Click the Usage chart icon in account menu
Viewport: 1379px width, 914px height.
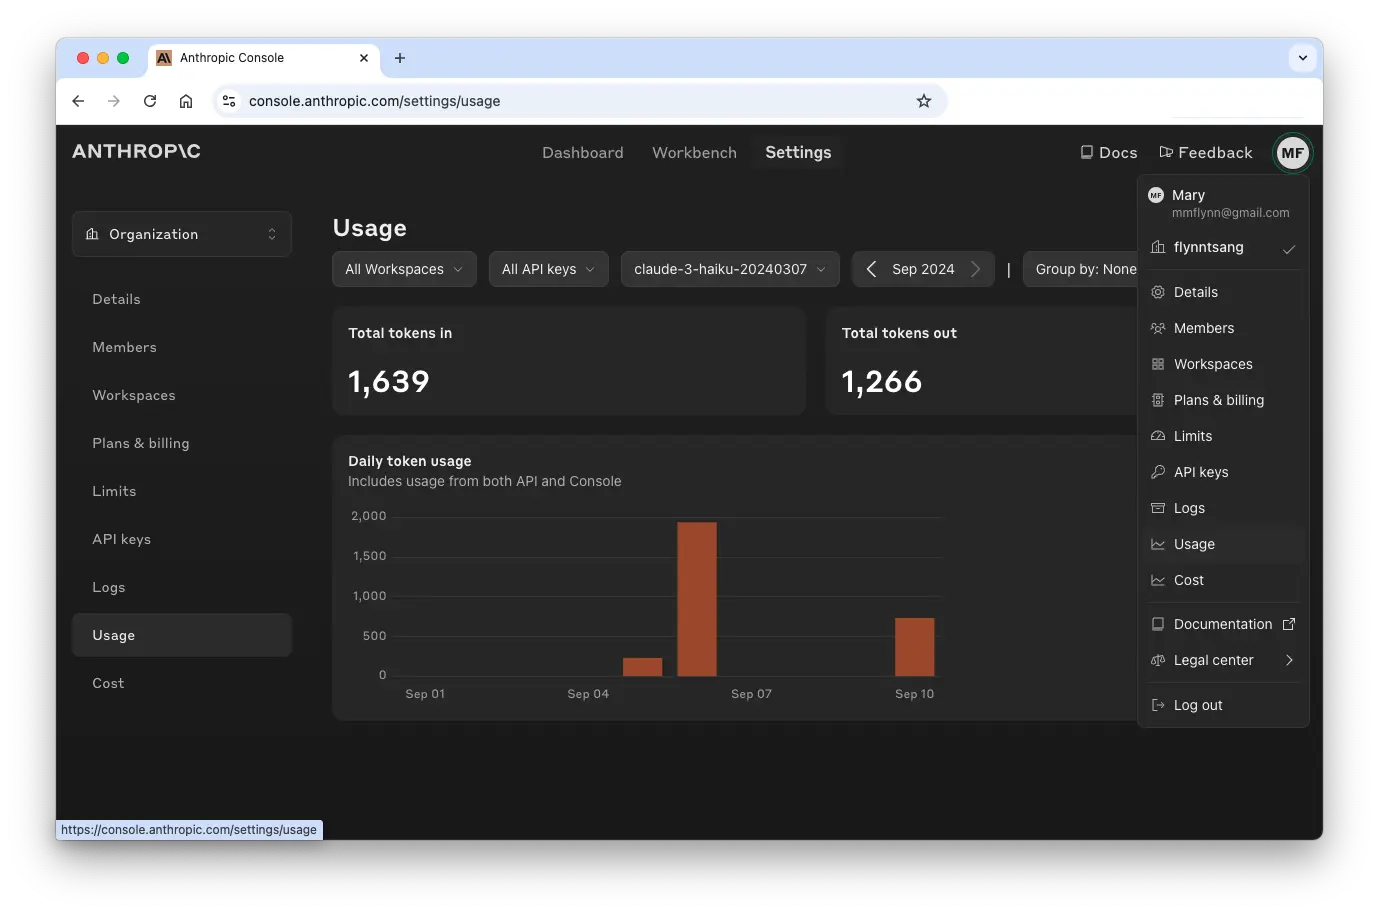tap(1158, 544)
